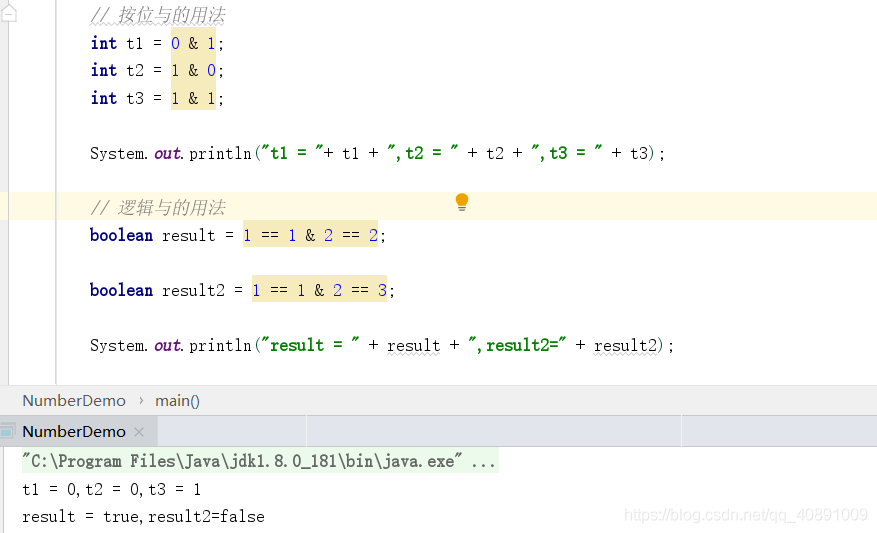Screen dimensions: 877x533
Task: Collapse the code block fold marker
Action: click(x=8, y=14)
